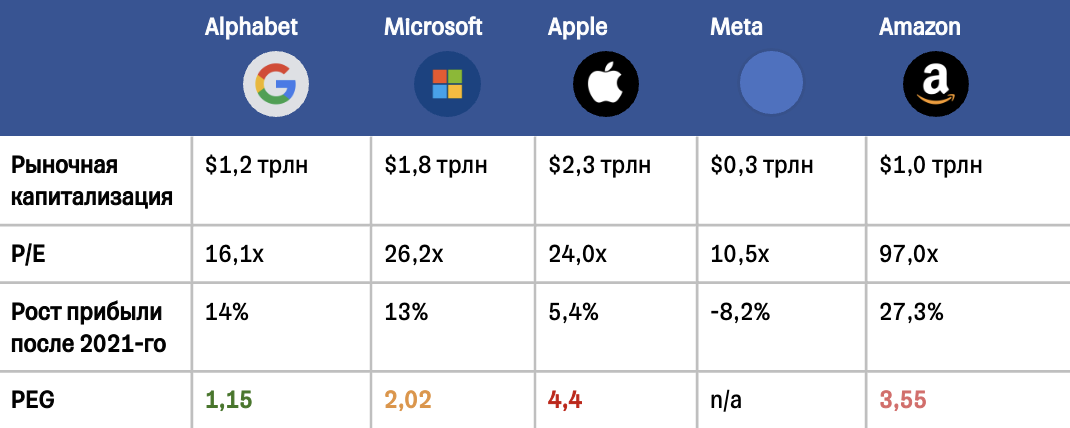The width and height of the screenshot is (1070, 428).
Task: Click the P/E row label
Action: (x=30, y=254)
